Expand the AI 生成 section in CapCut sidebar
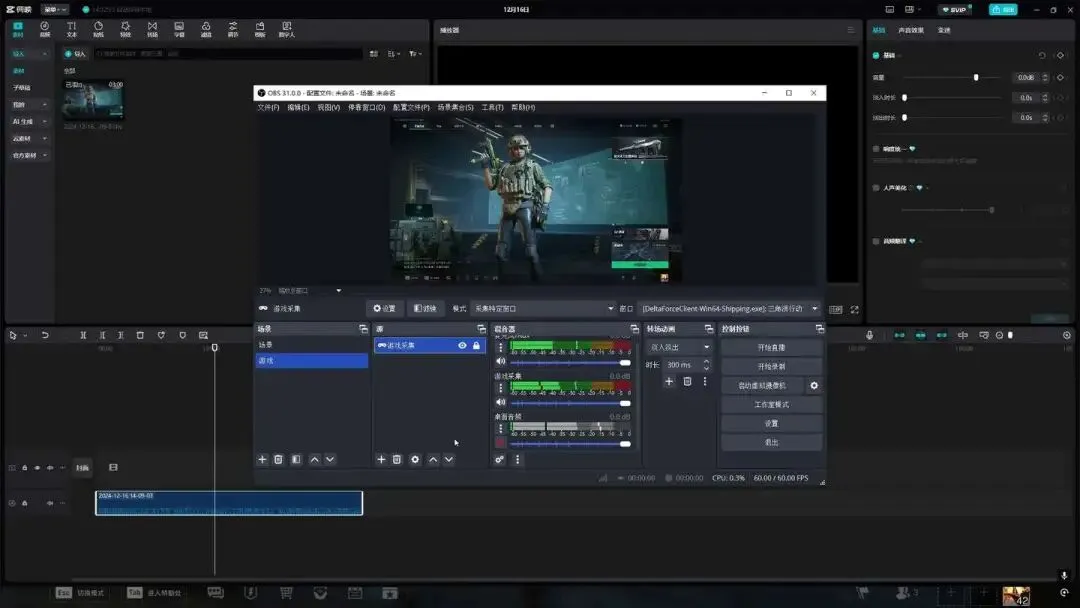The image size is (1080, 608). 30,121
